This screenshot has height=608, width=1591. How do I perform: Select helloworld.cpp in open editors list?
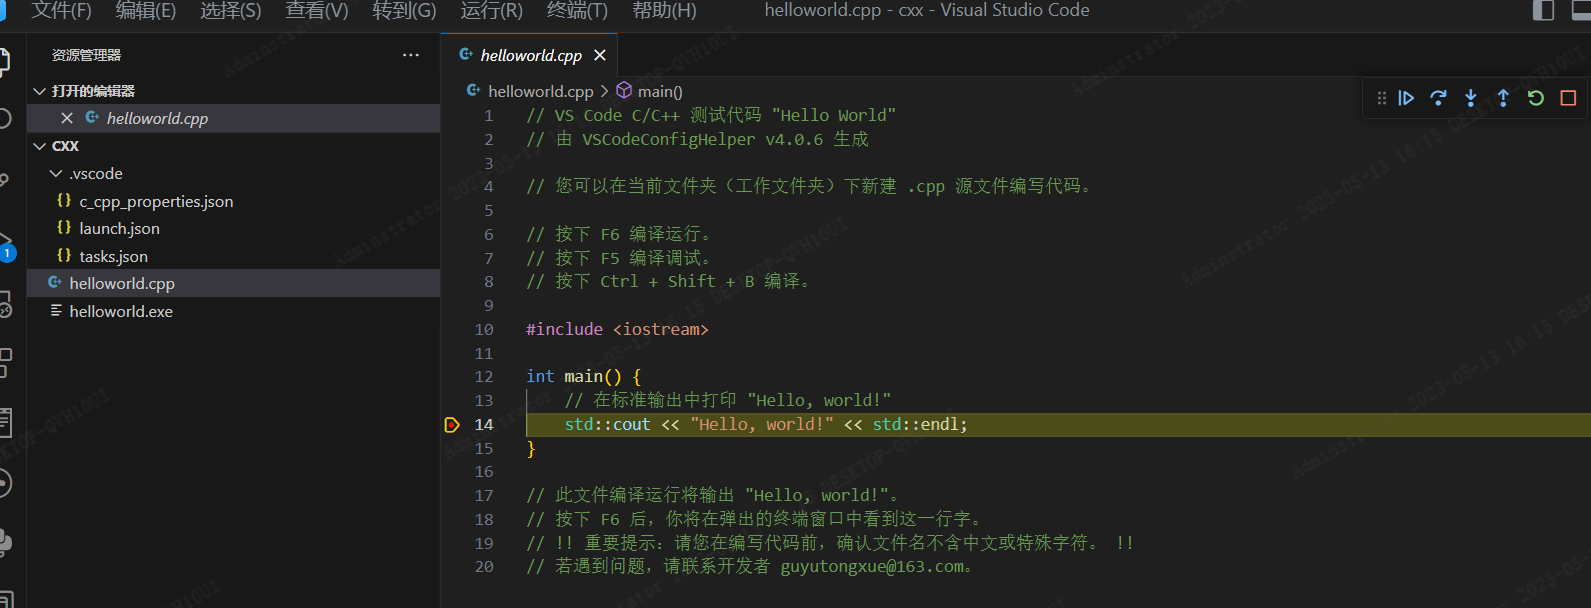233,118
